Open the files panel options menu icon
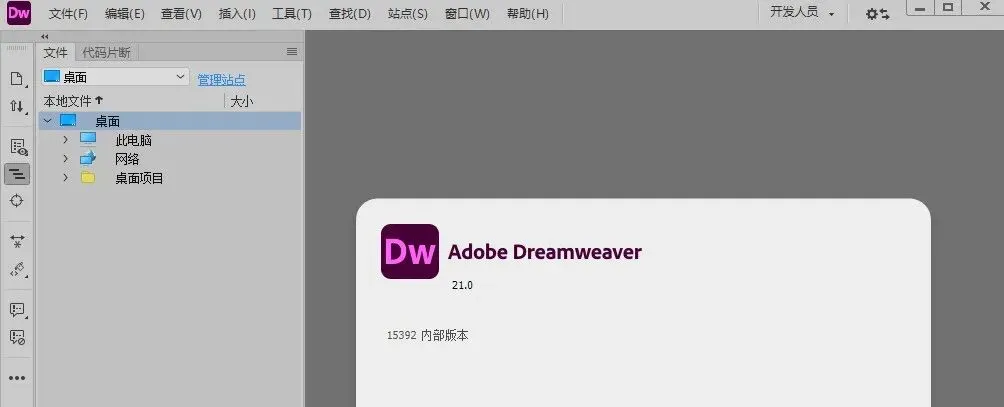Image resolution: width=1004 pixels, height=407 pixels. [292, 52]
